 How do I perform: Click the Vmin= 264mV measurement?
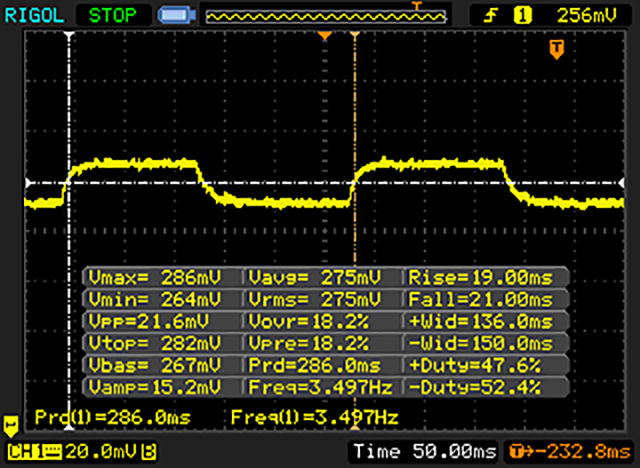(154, 300)
